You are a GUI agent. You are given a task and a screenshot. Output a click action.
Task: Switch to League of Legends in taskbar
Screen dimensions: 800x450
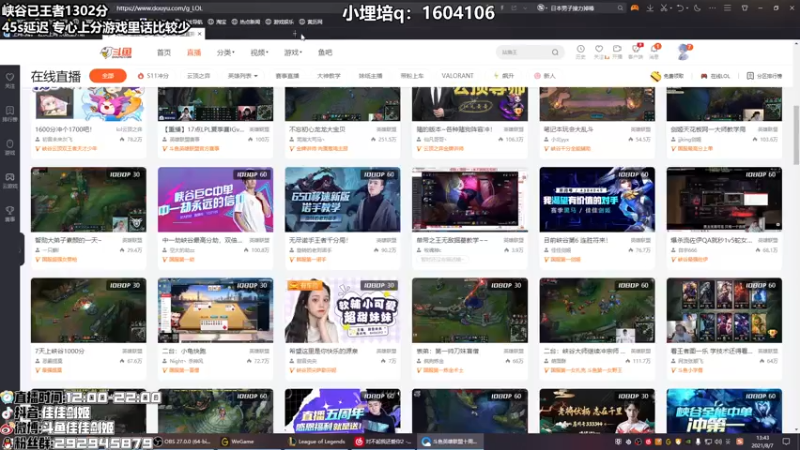click(317, 442)
